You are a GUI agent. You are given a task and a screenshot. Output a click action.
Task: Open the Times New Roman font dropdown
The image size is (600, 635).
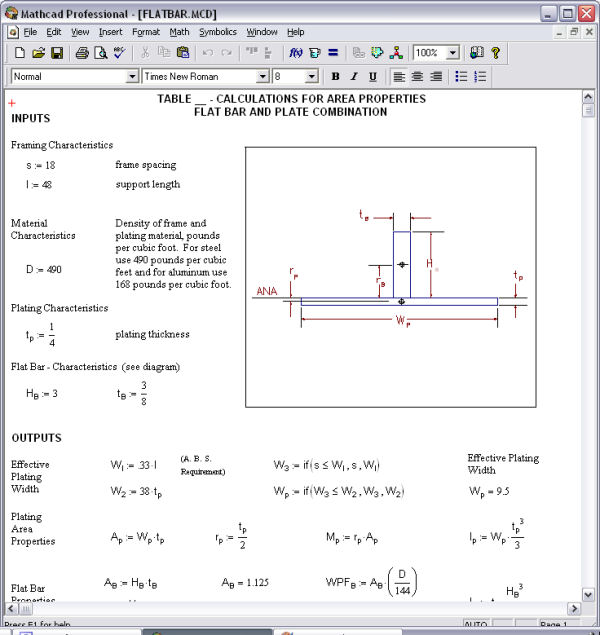tap(263, 77)
